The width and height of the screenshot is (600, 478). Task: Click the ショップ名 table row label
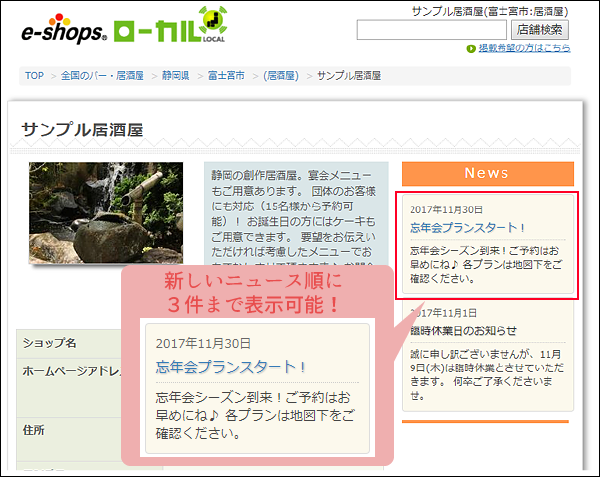pyautogui.click(x=50, y=343)
